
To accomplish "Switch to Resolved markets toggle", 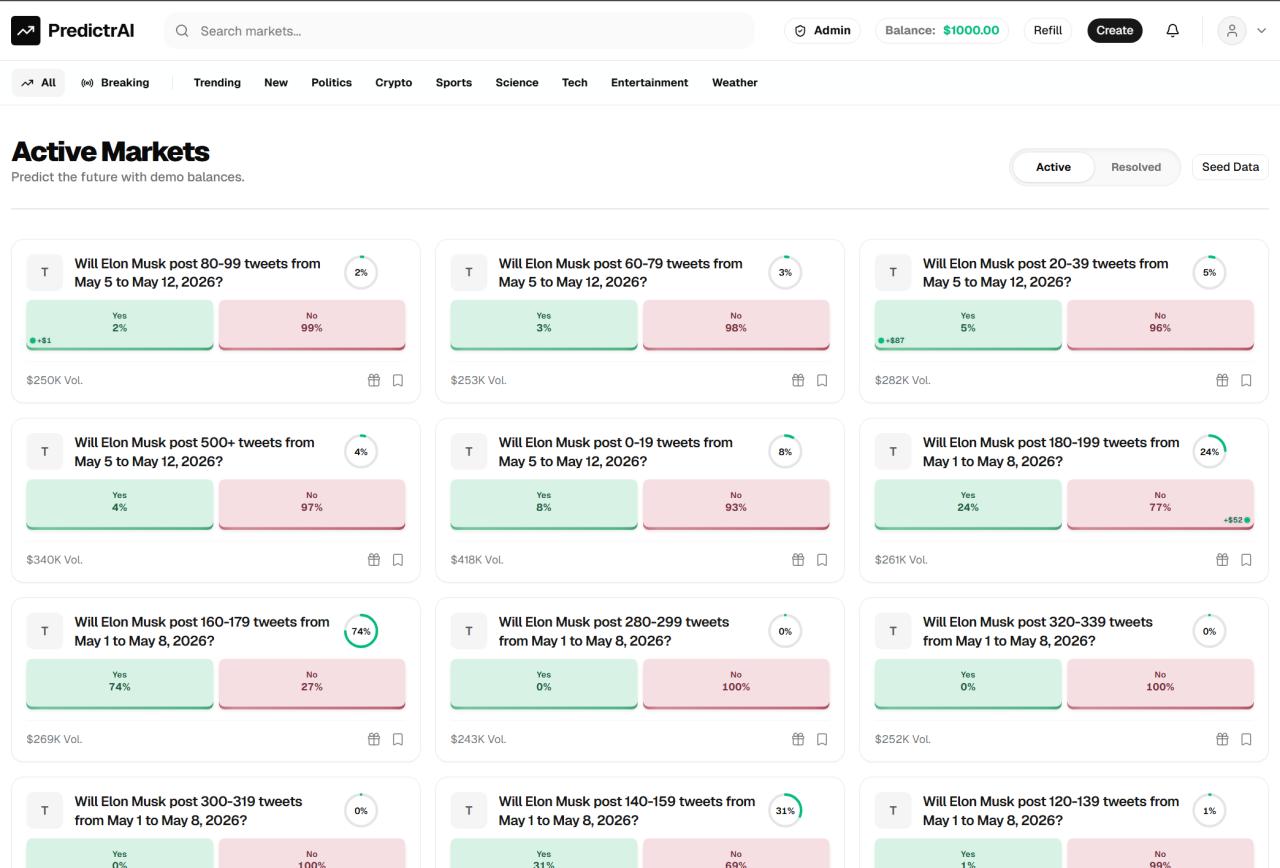I will pyautogui.click(x=1136, y=167).
